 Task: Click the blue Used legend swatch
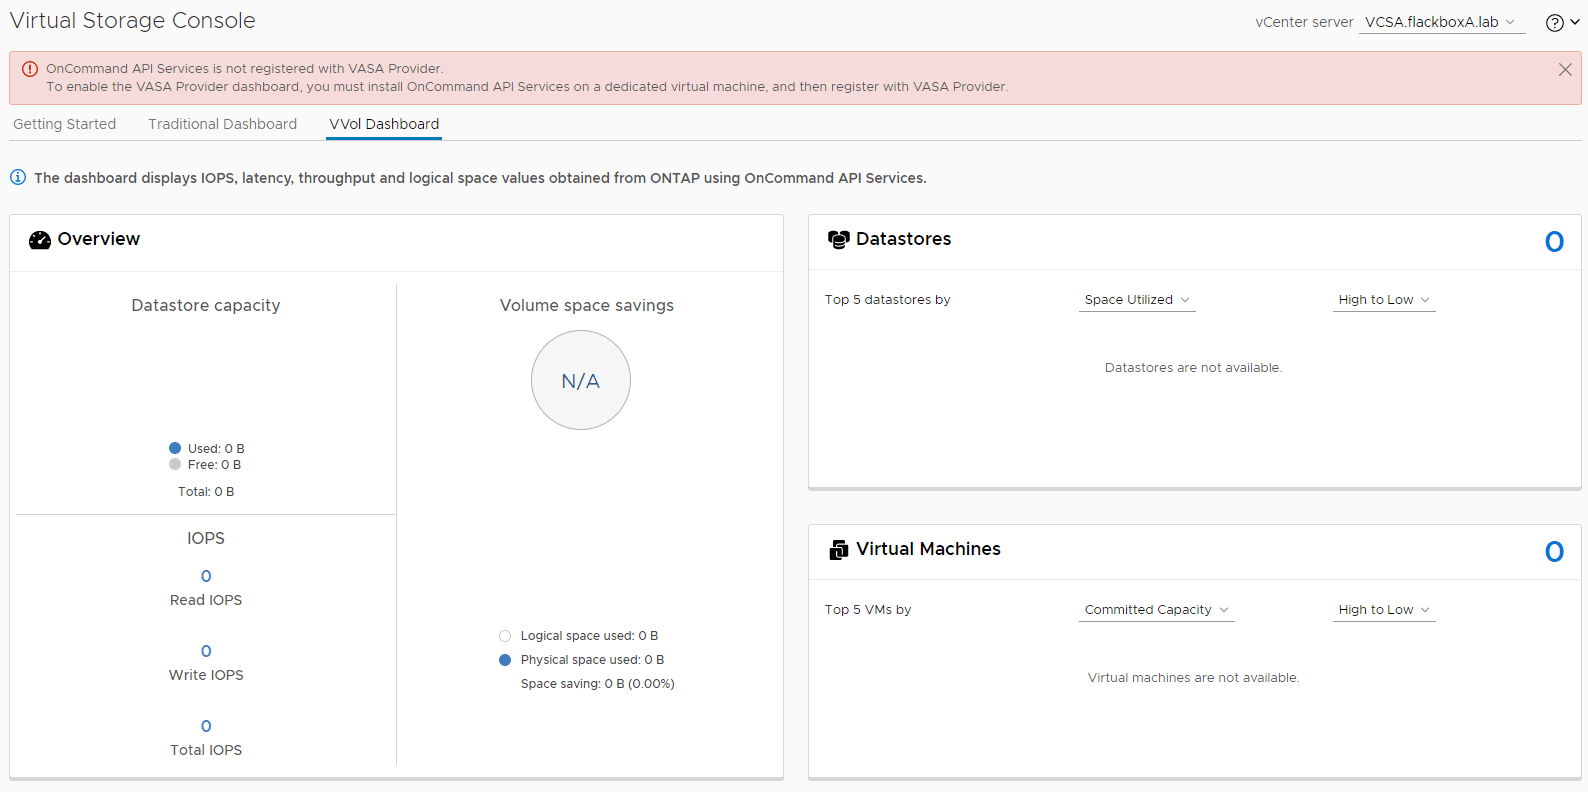pos(175,448)
